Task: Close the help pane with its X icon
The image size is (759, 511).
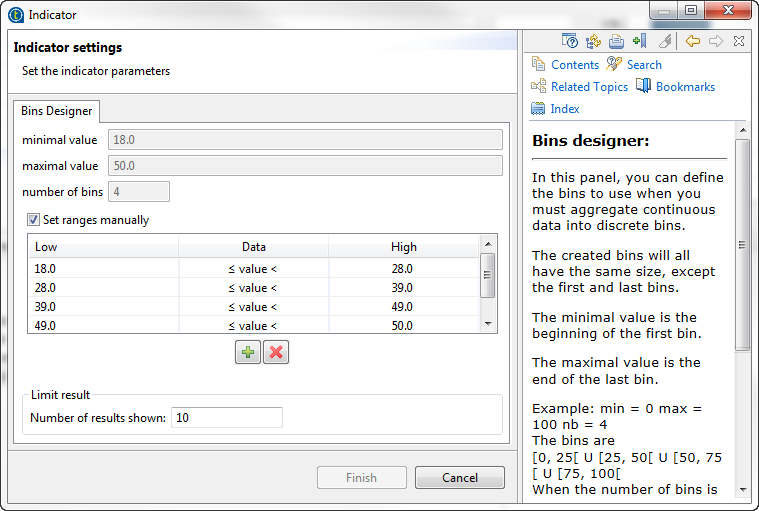Action: click(739, 41)
